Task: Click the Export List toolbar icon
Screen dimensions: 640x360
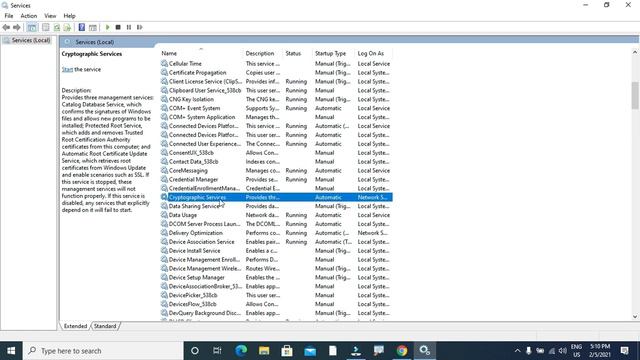Action: 67,27
